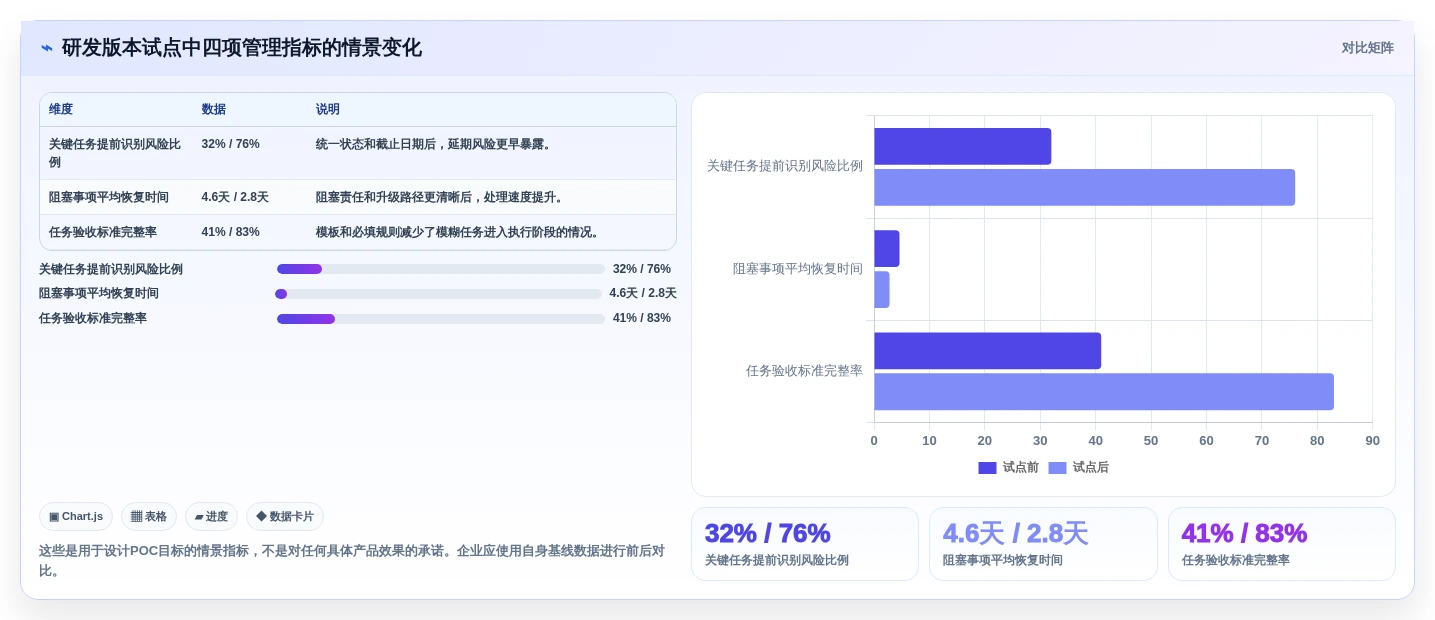Click 试点后 bar for 阻塞事项平均恢复时间
The image size is (1435, 620).
(881, 289)
